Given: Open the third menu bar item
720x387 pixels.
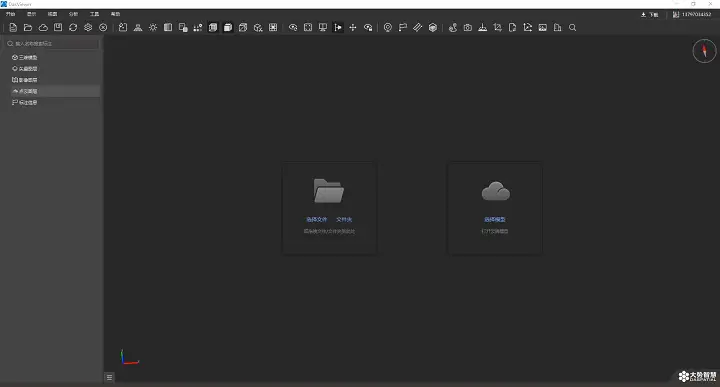Looking at the screenshot, I should 52,14.
